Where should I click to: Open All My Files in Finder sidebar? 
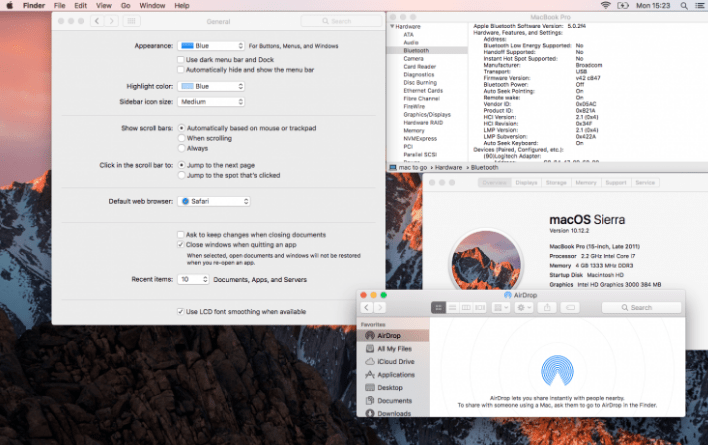click(x=393, y=348)
